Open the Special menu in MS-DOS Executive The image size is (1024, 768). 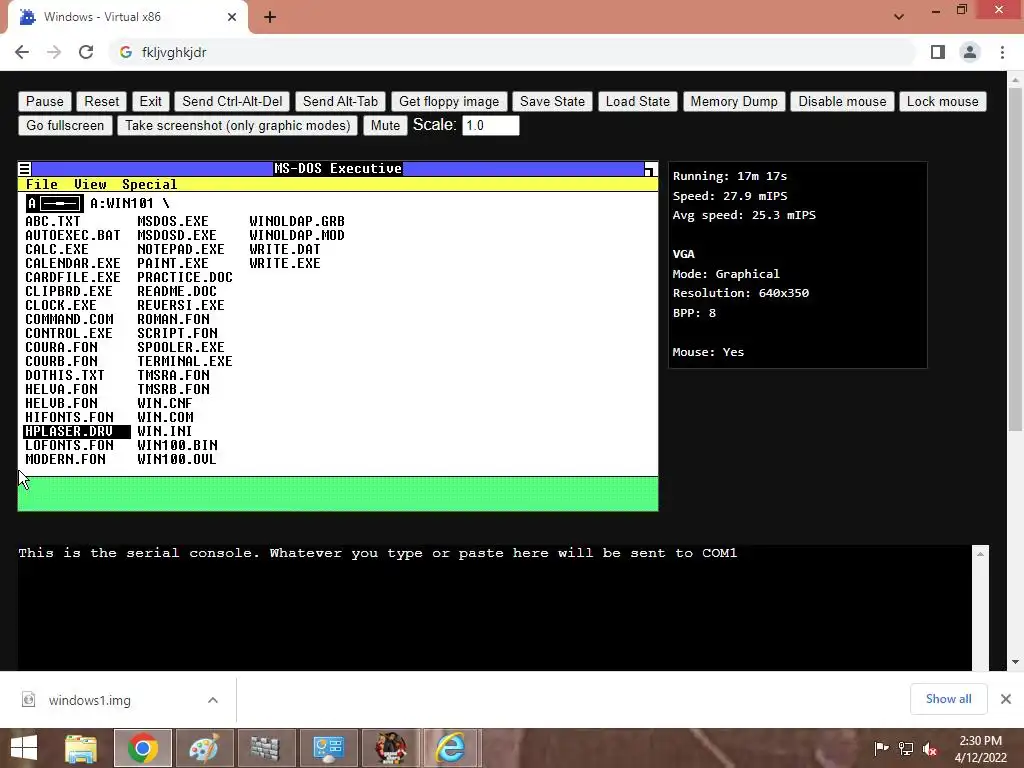pos(150,185)
